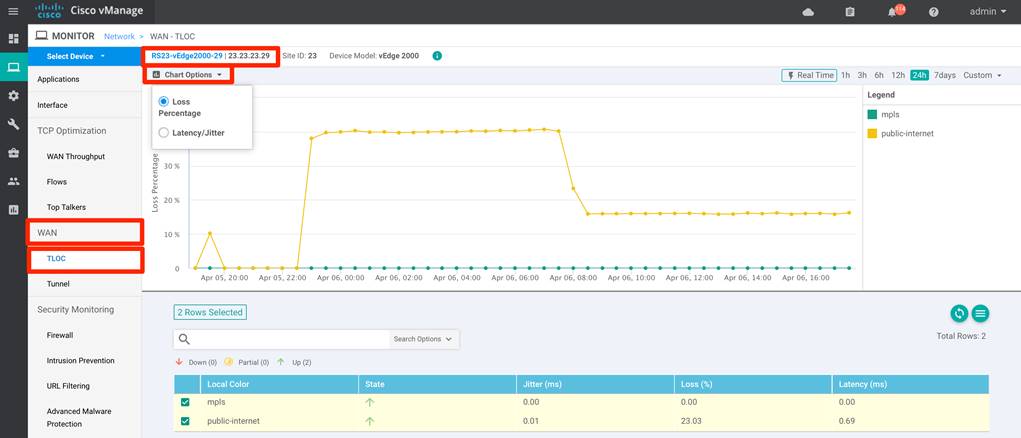Click the Network breadcrumb link
This screenshot has height=438, width=1021.
(119, 36)
